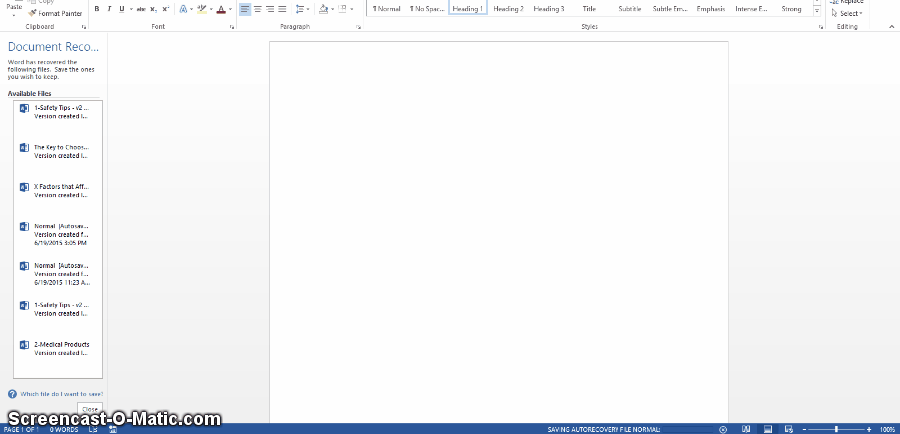
Task: Collapse the ribbon with the caret
Action: pyautogui.click(x=891, y=26)
